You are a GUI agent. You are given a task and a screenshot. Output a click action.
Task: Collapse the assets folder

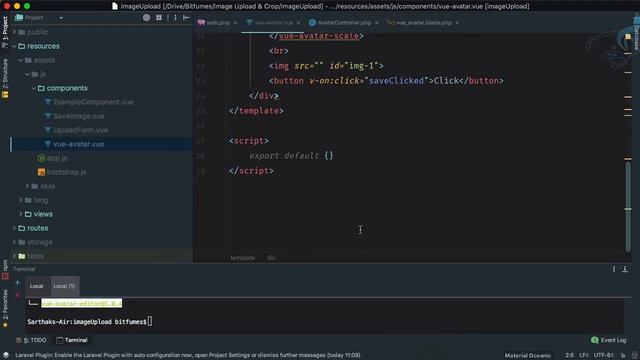point(21,60)
